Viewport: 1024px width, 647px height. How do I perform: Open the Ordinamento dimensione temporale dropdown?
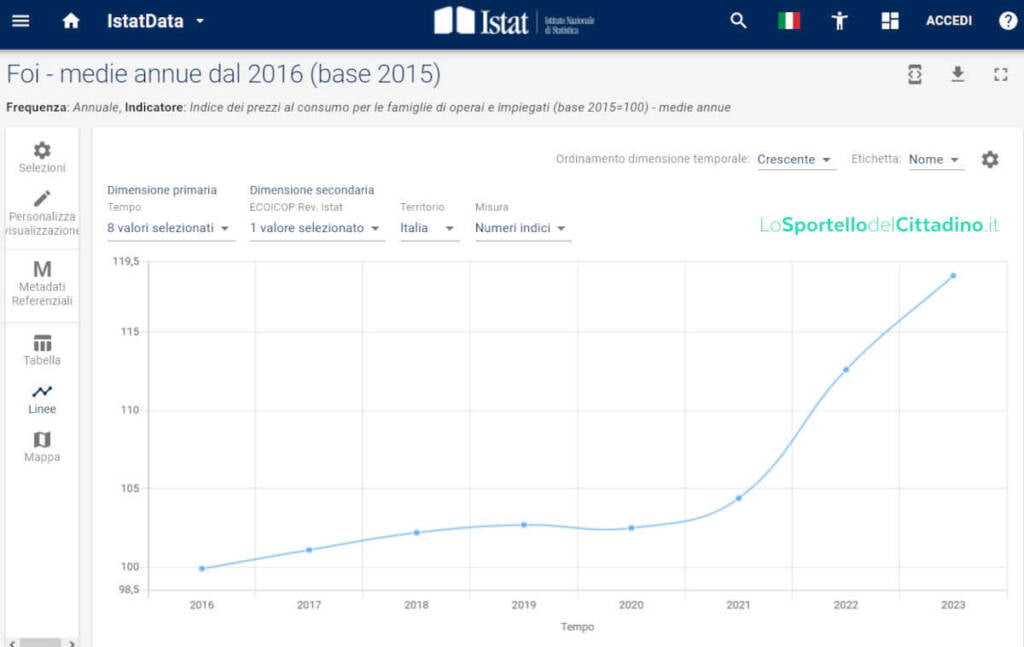coord(795,159)
